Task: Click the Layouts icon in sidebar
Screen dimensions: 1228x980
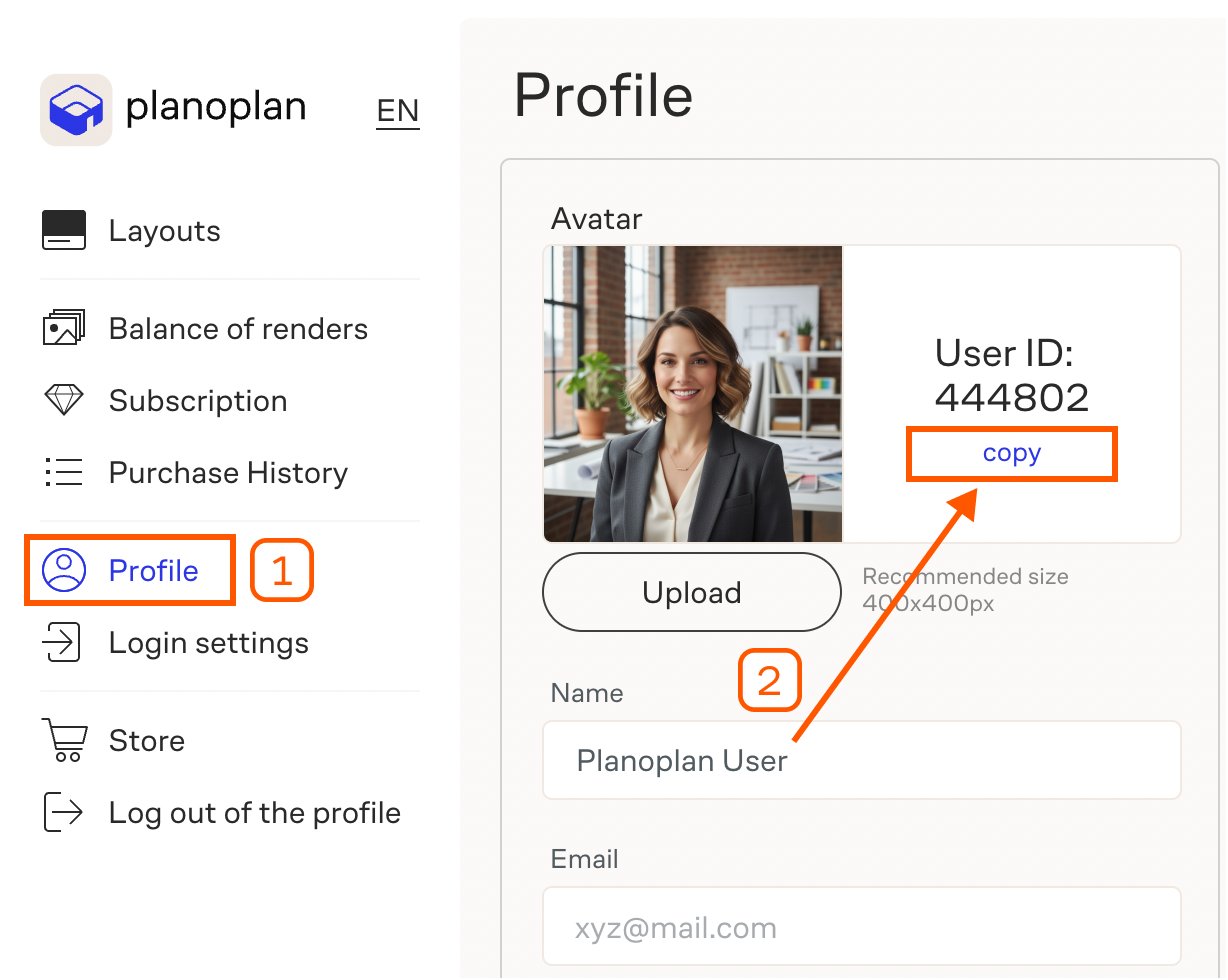Action: pos(64,231)
